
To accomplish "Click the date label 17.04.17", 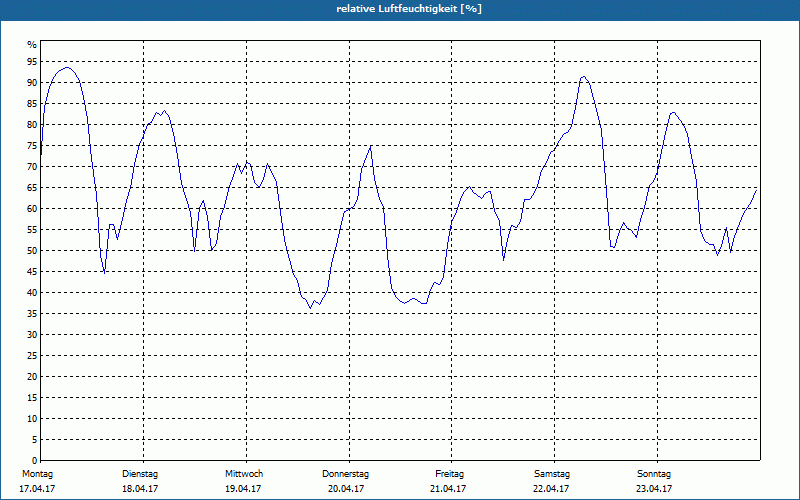I will (37, 489).
